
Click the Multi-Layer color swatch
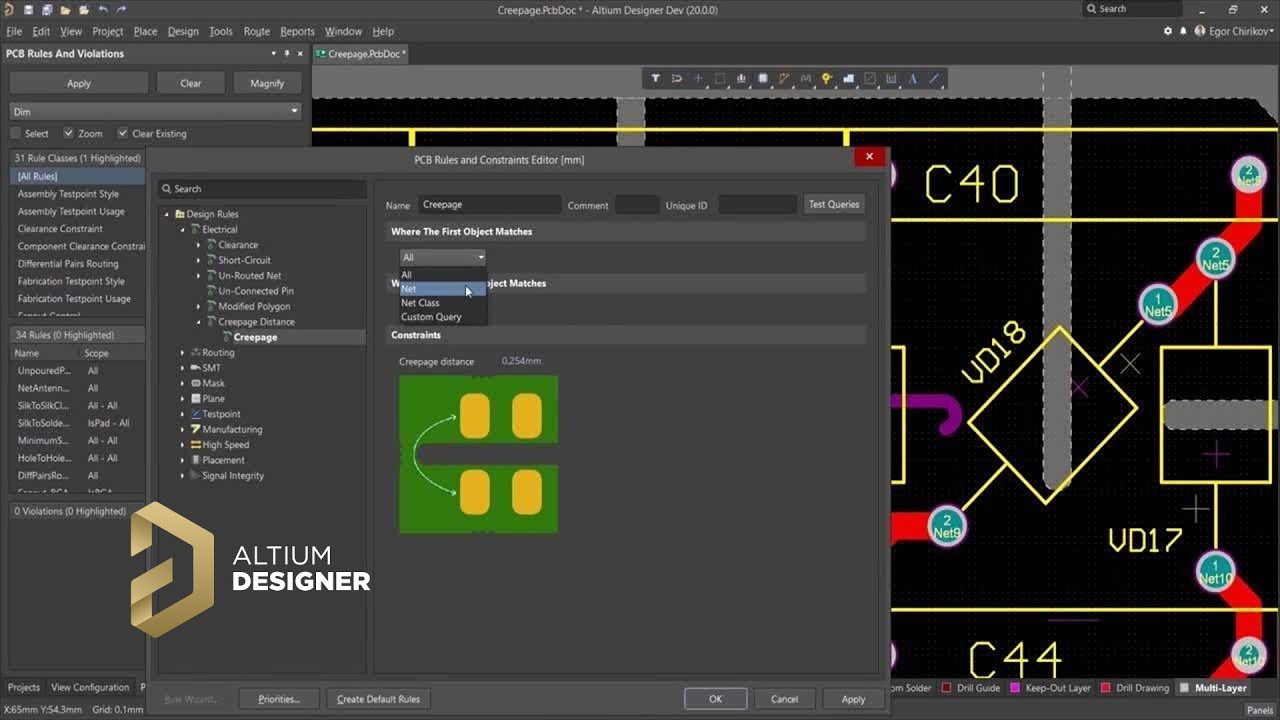point(1185,688)
